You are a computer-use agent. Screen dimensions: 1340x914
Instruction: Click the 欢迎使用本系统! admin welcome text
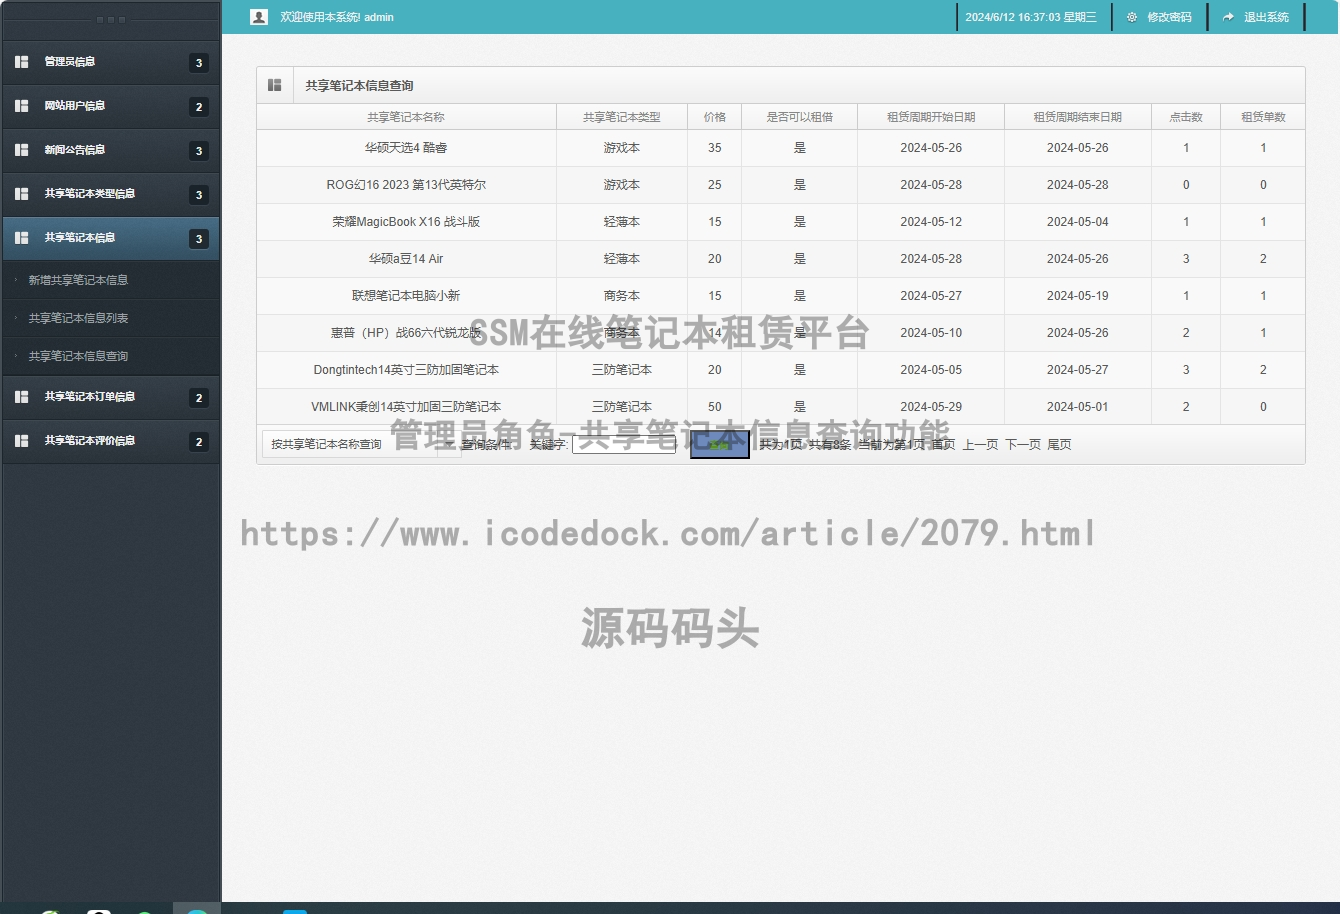pos(337,17)
